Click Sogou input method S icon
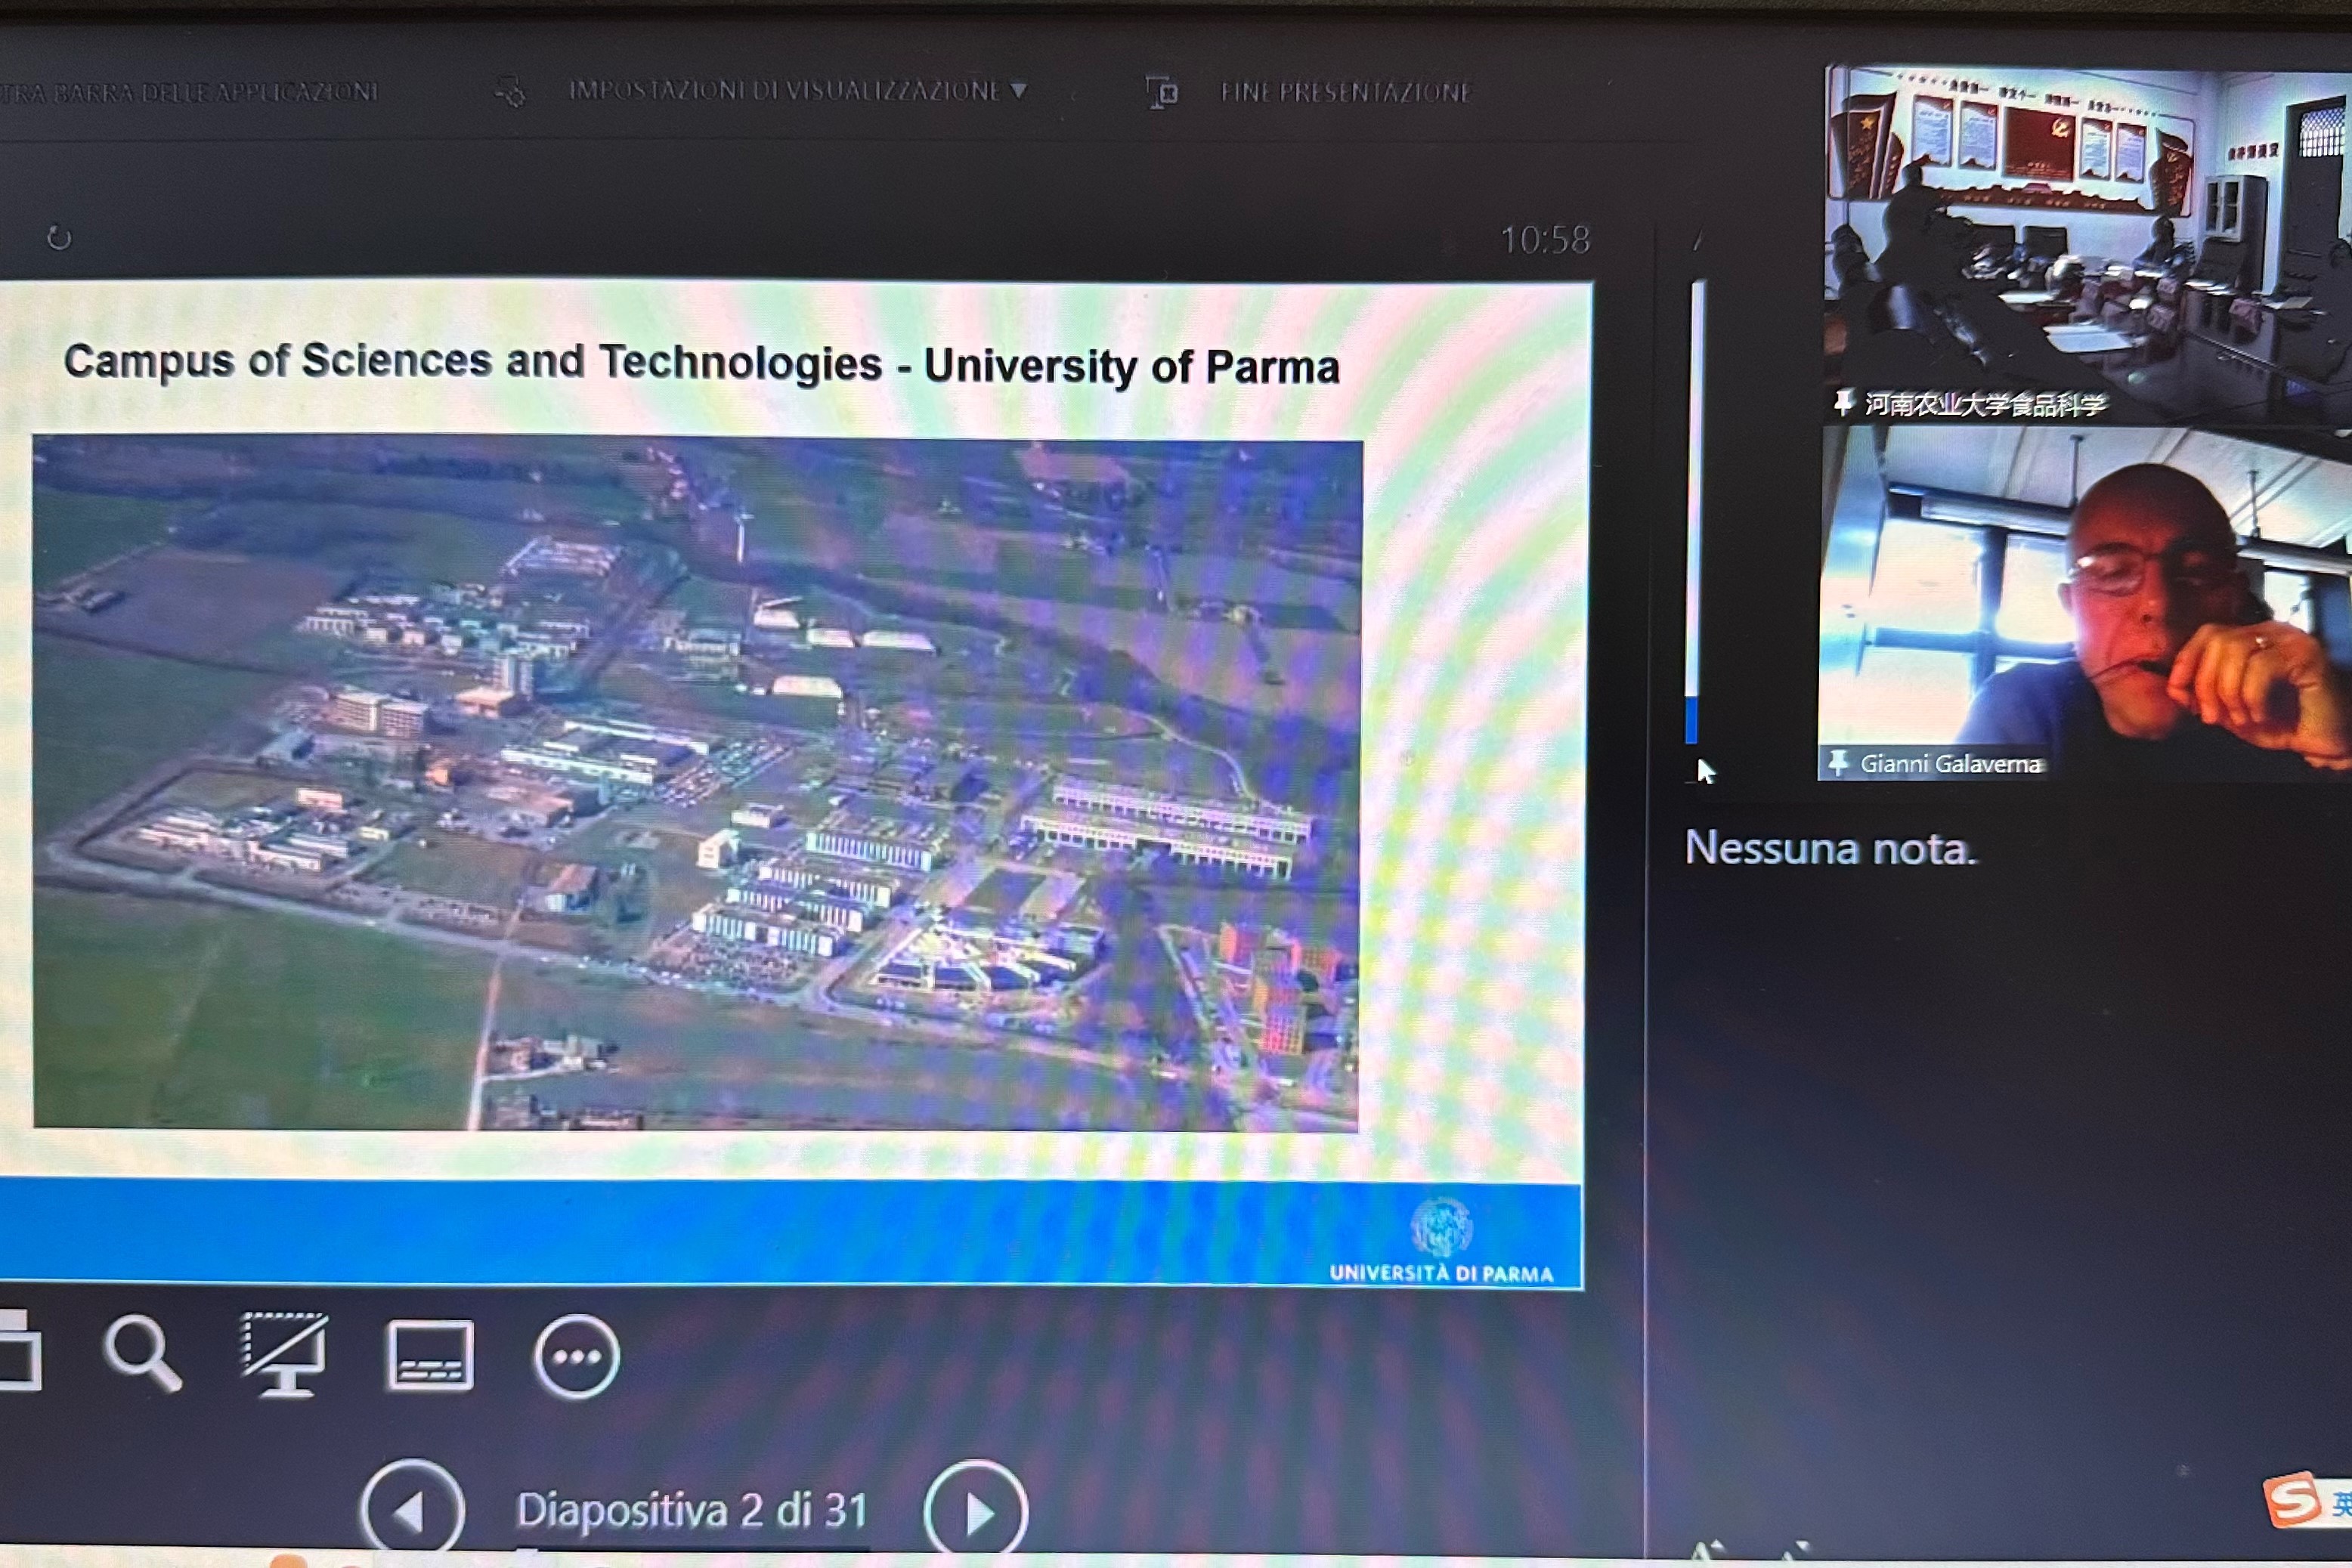This screenshot has height=1568, width=2352. 2292,1500
